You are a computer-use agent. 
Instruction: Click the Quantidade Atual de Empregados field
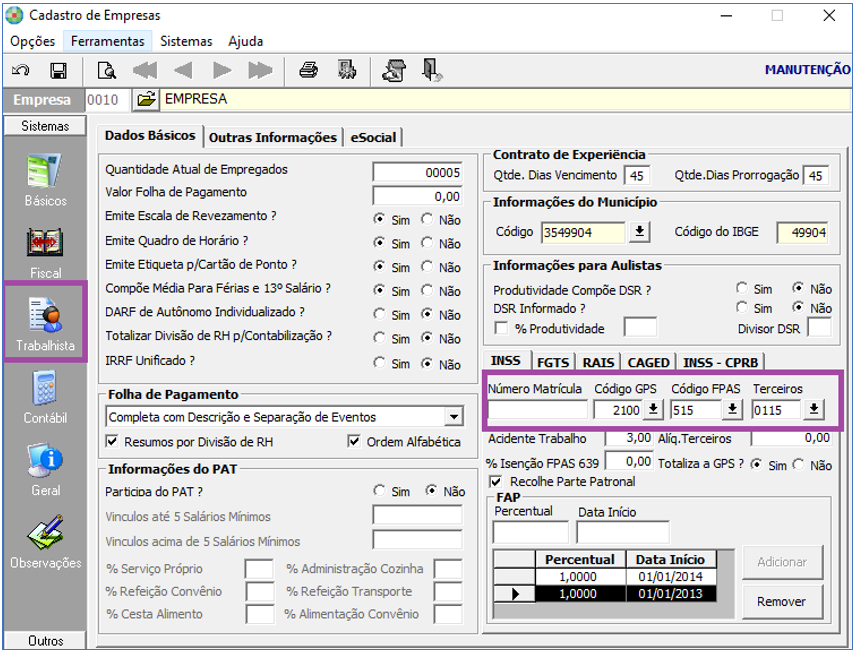[417, 172]
